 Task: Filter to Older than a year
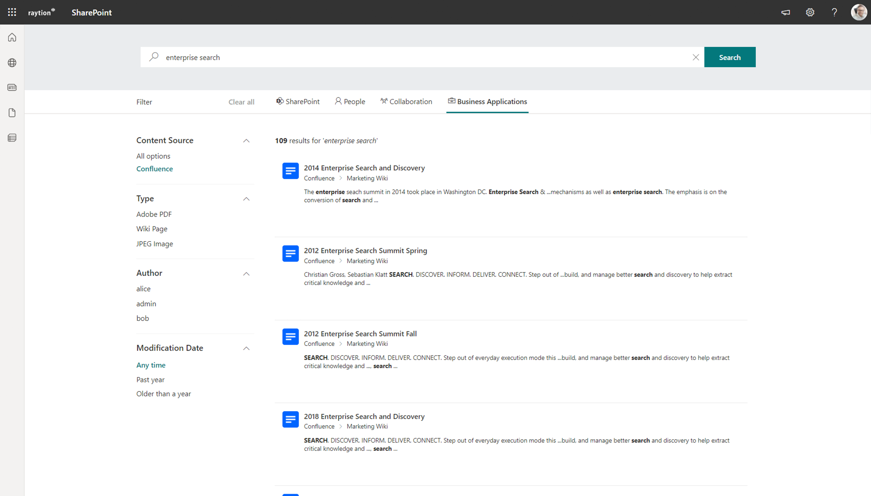[163, 394]
